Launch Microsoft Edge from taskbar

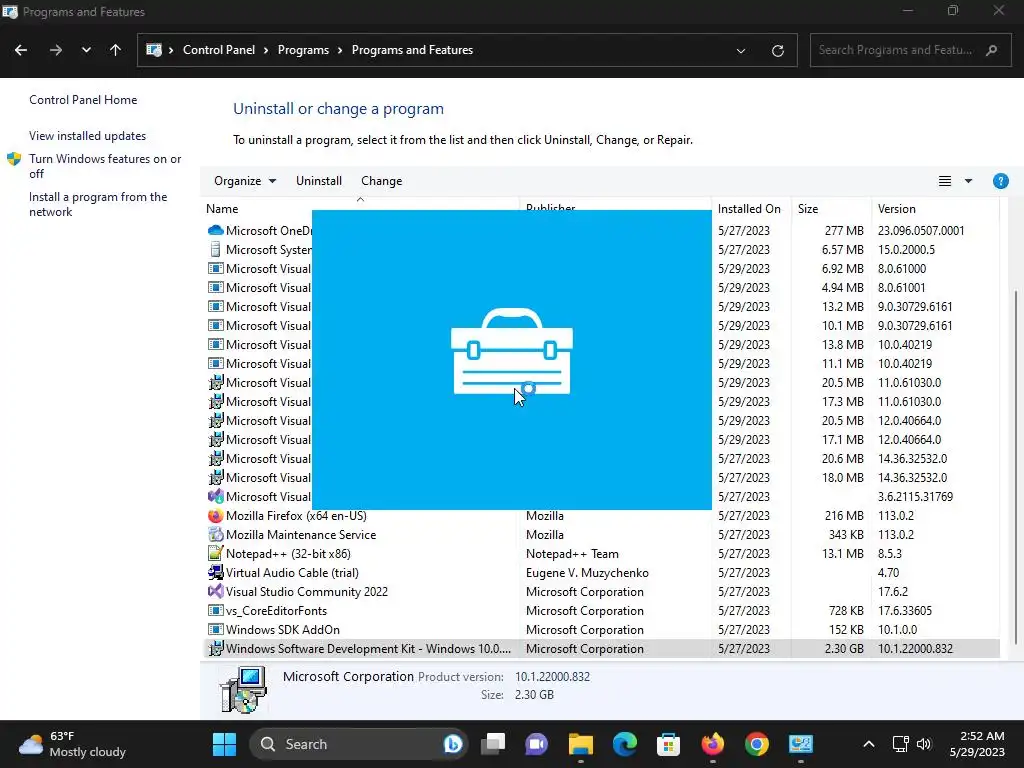pyautogui.click(x=624, y=744)
